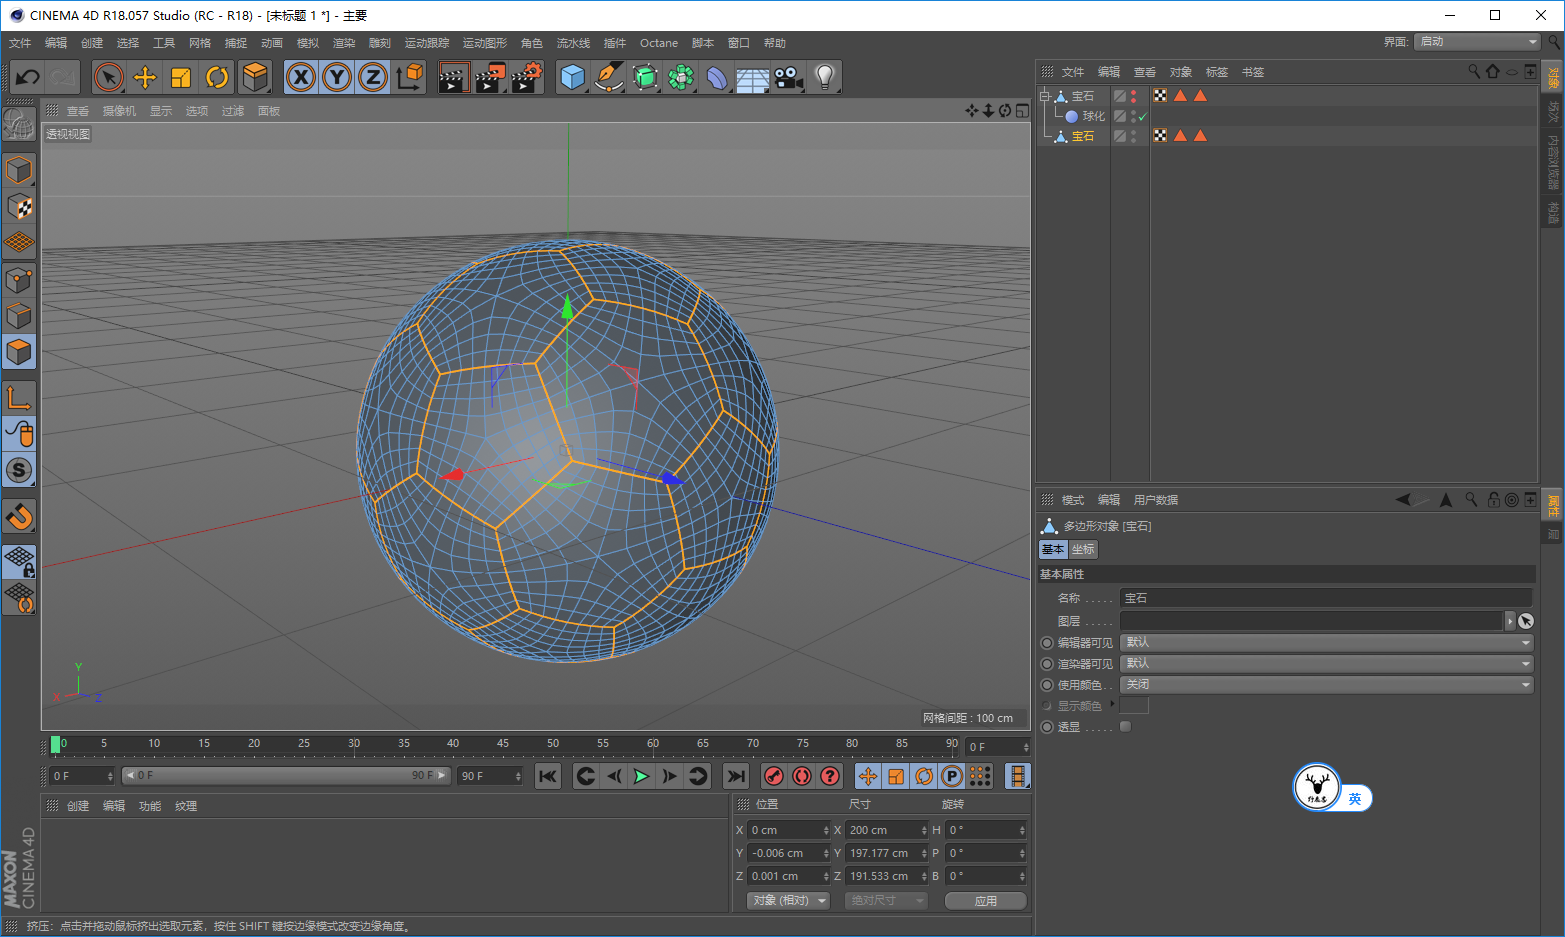
Task: Click size Y 197.177 cm field
Action: tap(887, 853)
